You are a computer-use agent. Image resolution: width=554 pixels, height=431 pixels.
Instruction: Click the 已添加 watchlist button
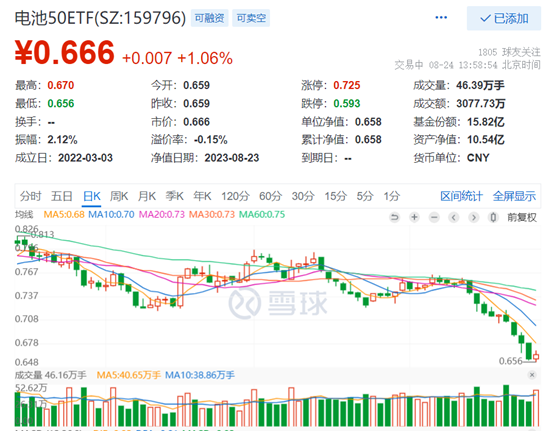[x=504, y=18]
